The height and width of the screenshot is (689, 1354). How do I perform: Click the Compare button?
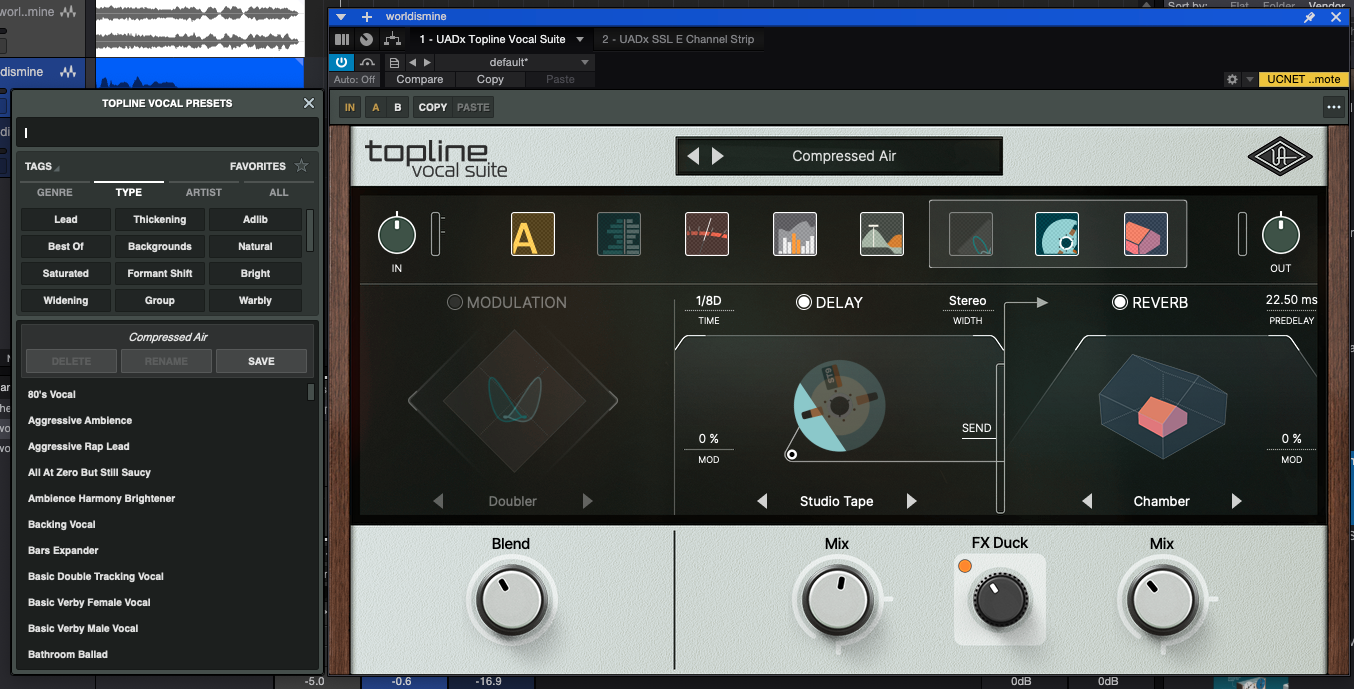point(420,79)
